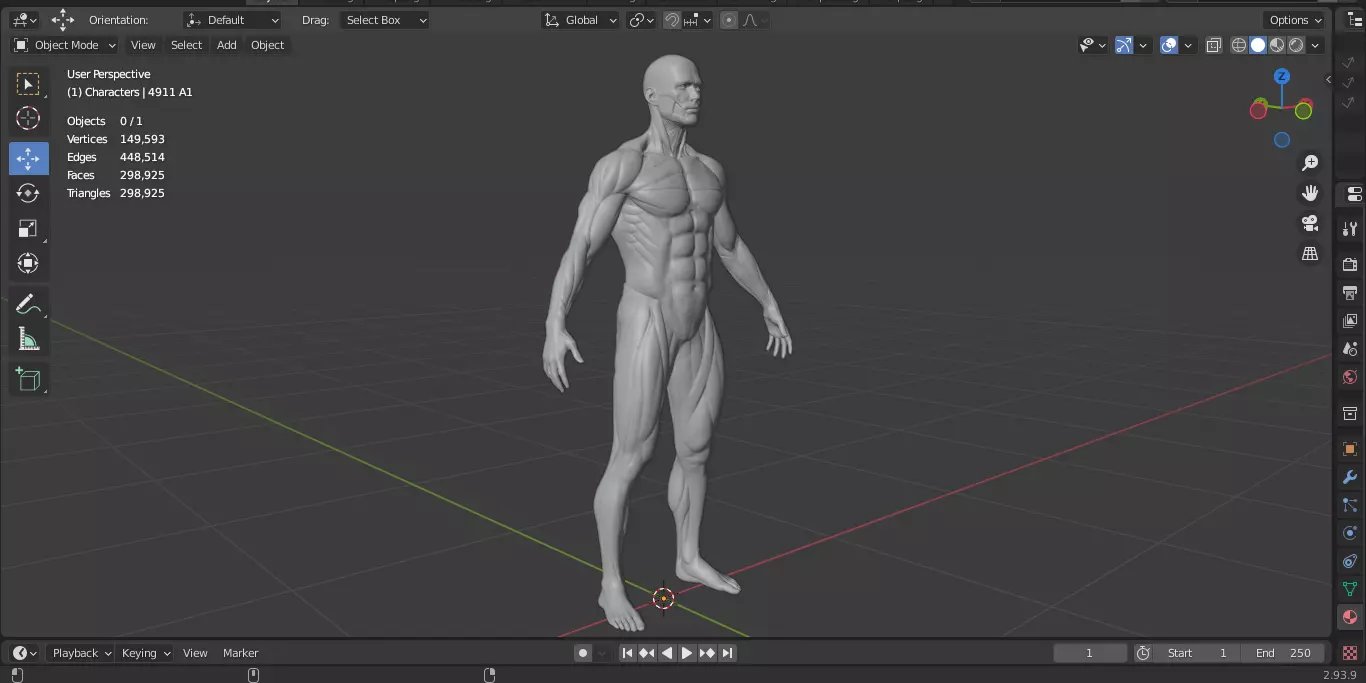Open the Marker menu
The height and width of the screenshot is (683, 1366).
241,653
